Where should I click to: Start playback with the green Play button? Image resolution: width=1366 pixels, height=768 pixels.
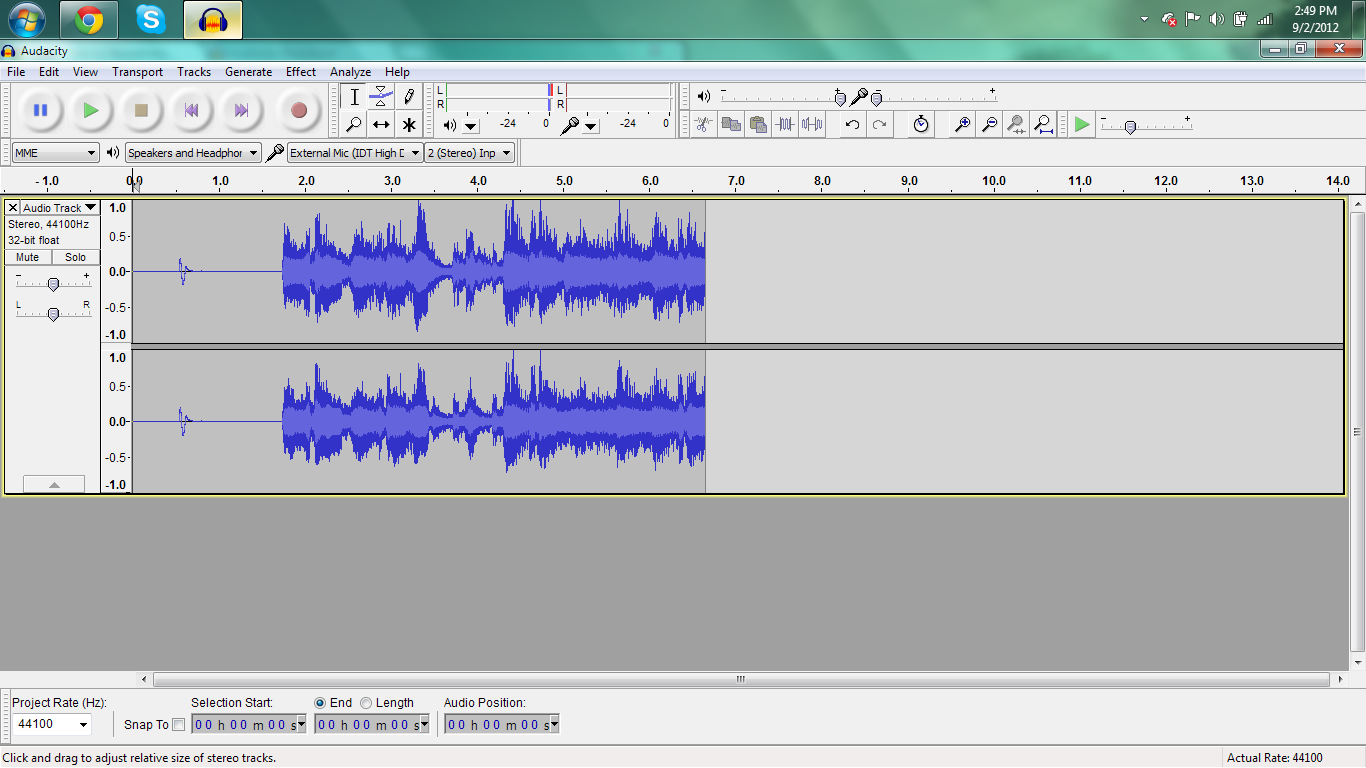tap(91, 110)
